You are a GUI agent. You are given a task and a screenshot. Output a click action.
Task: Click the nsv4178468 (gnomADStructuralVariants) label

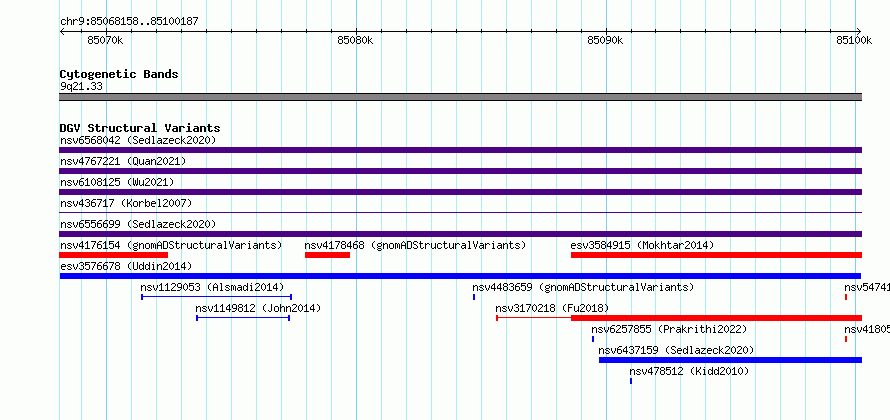(x=415, y=245)
